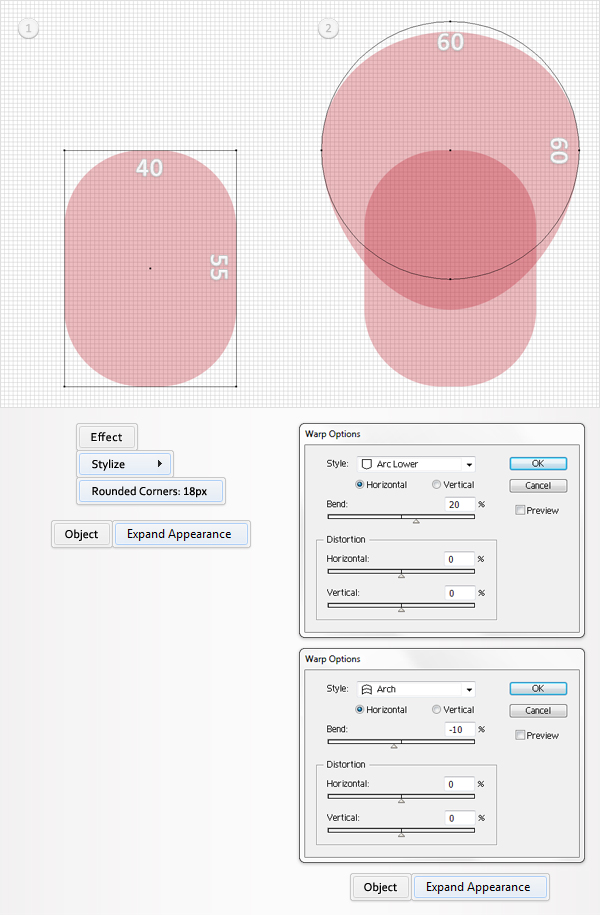Select Horizontal radio in Arc Lower dialog

click(360, 484)
